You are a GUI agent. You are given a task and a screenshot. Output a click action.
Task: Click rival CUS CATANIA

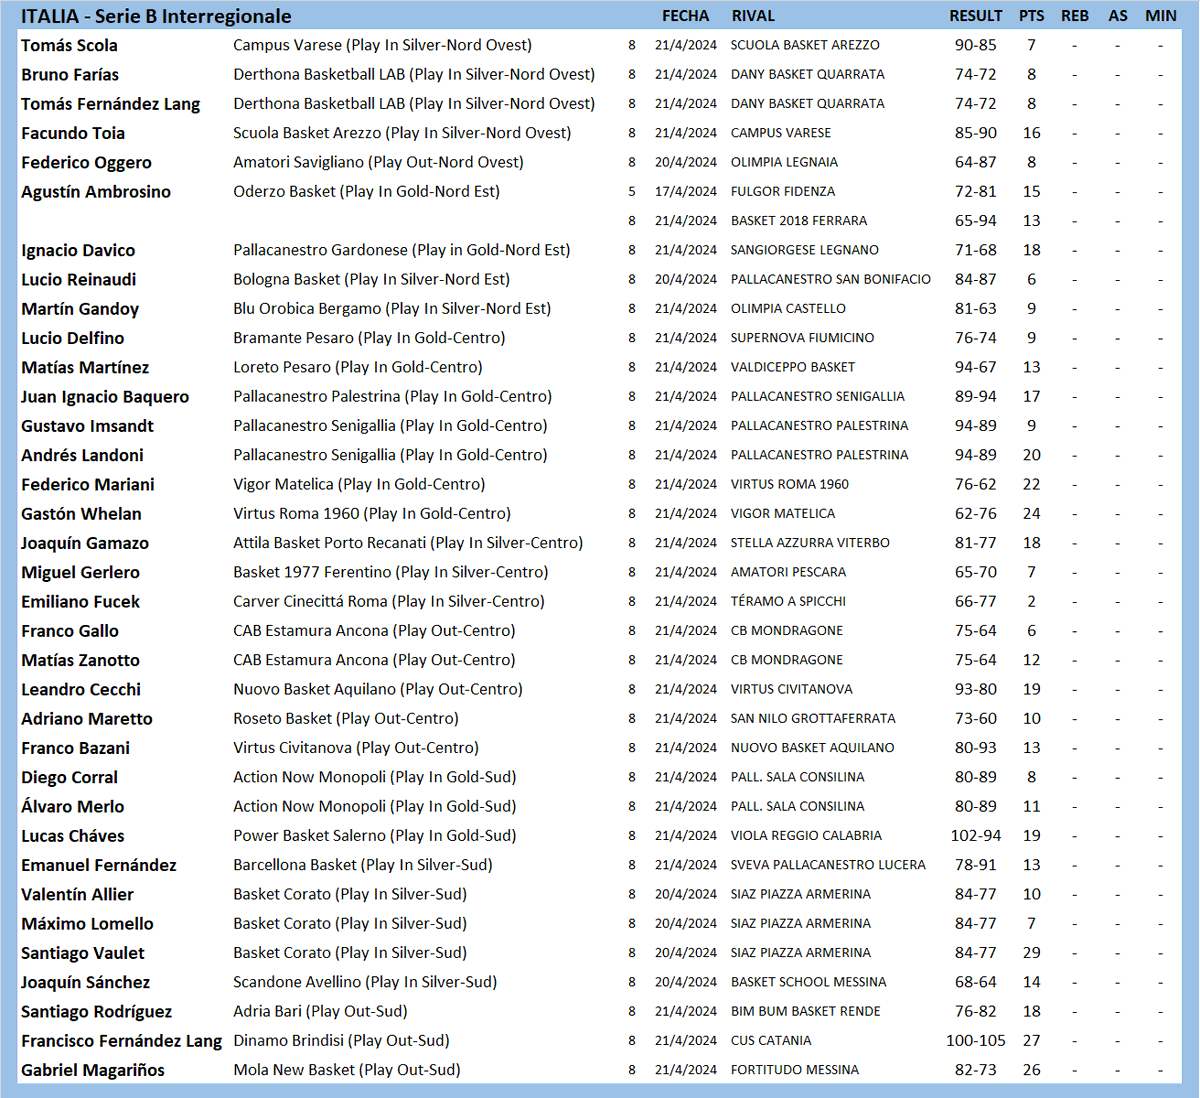[771, 1041]
